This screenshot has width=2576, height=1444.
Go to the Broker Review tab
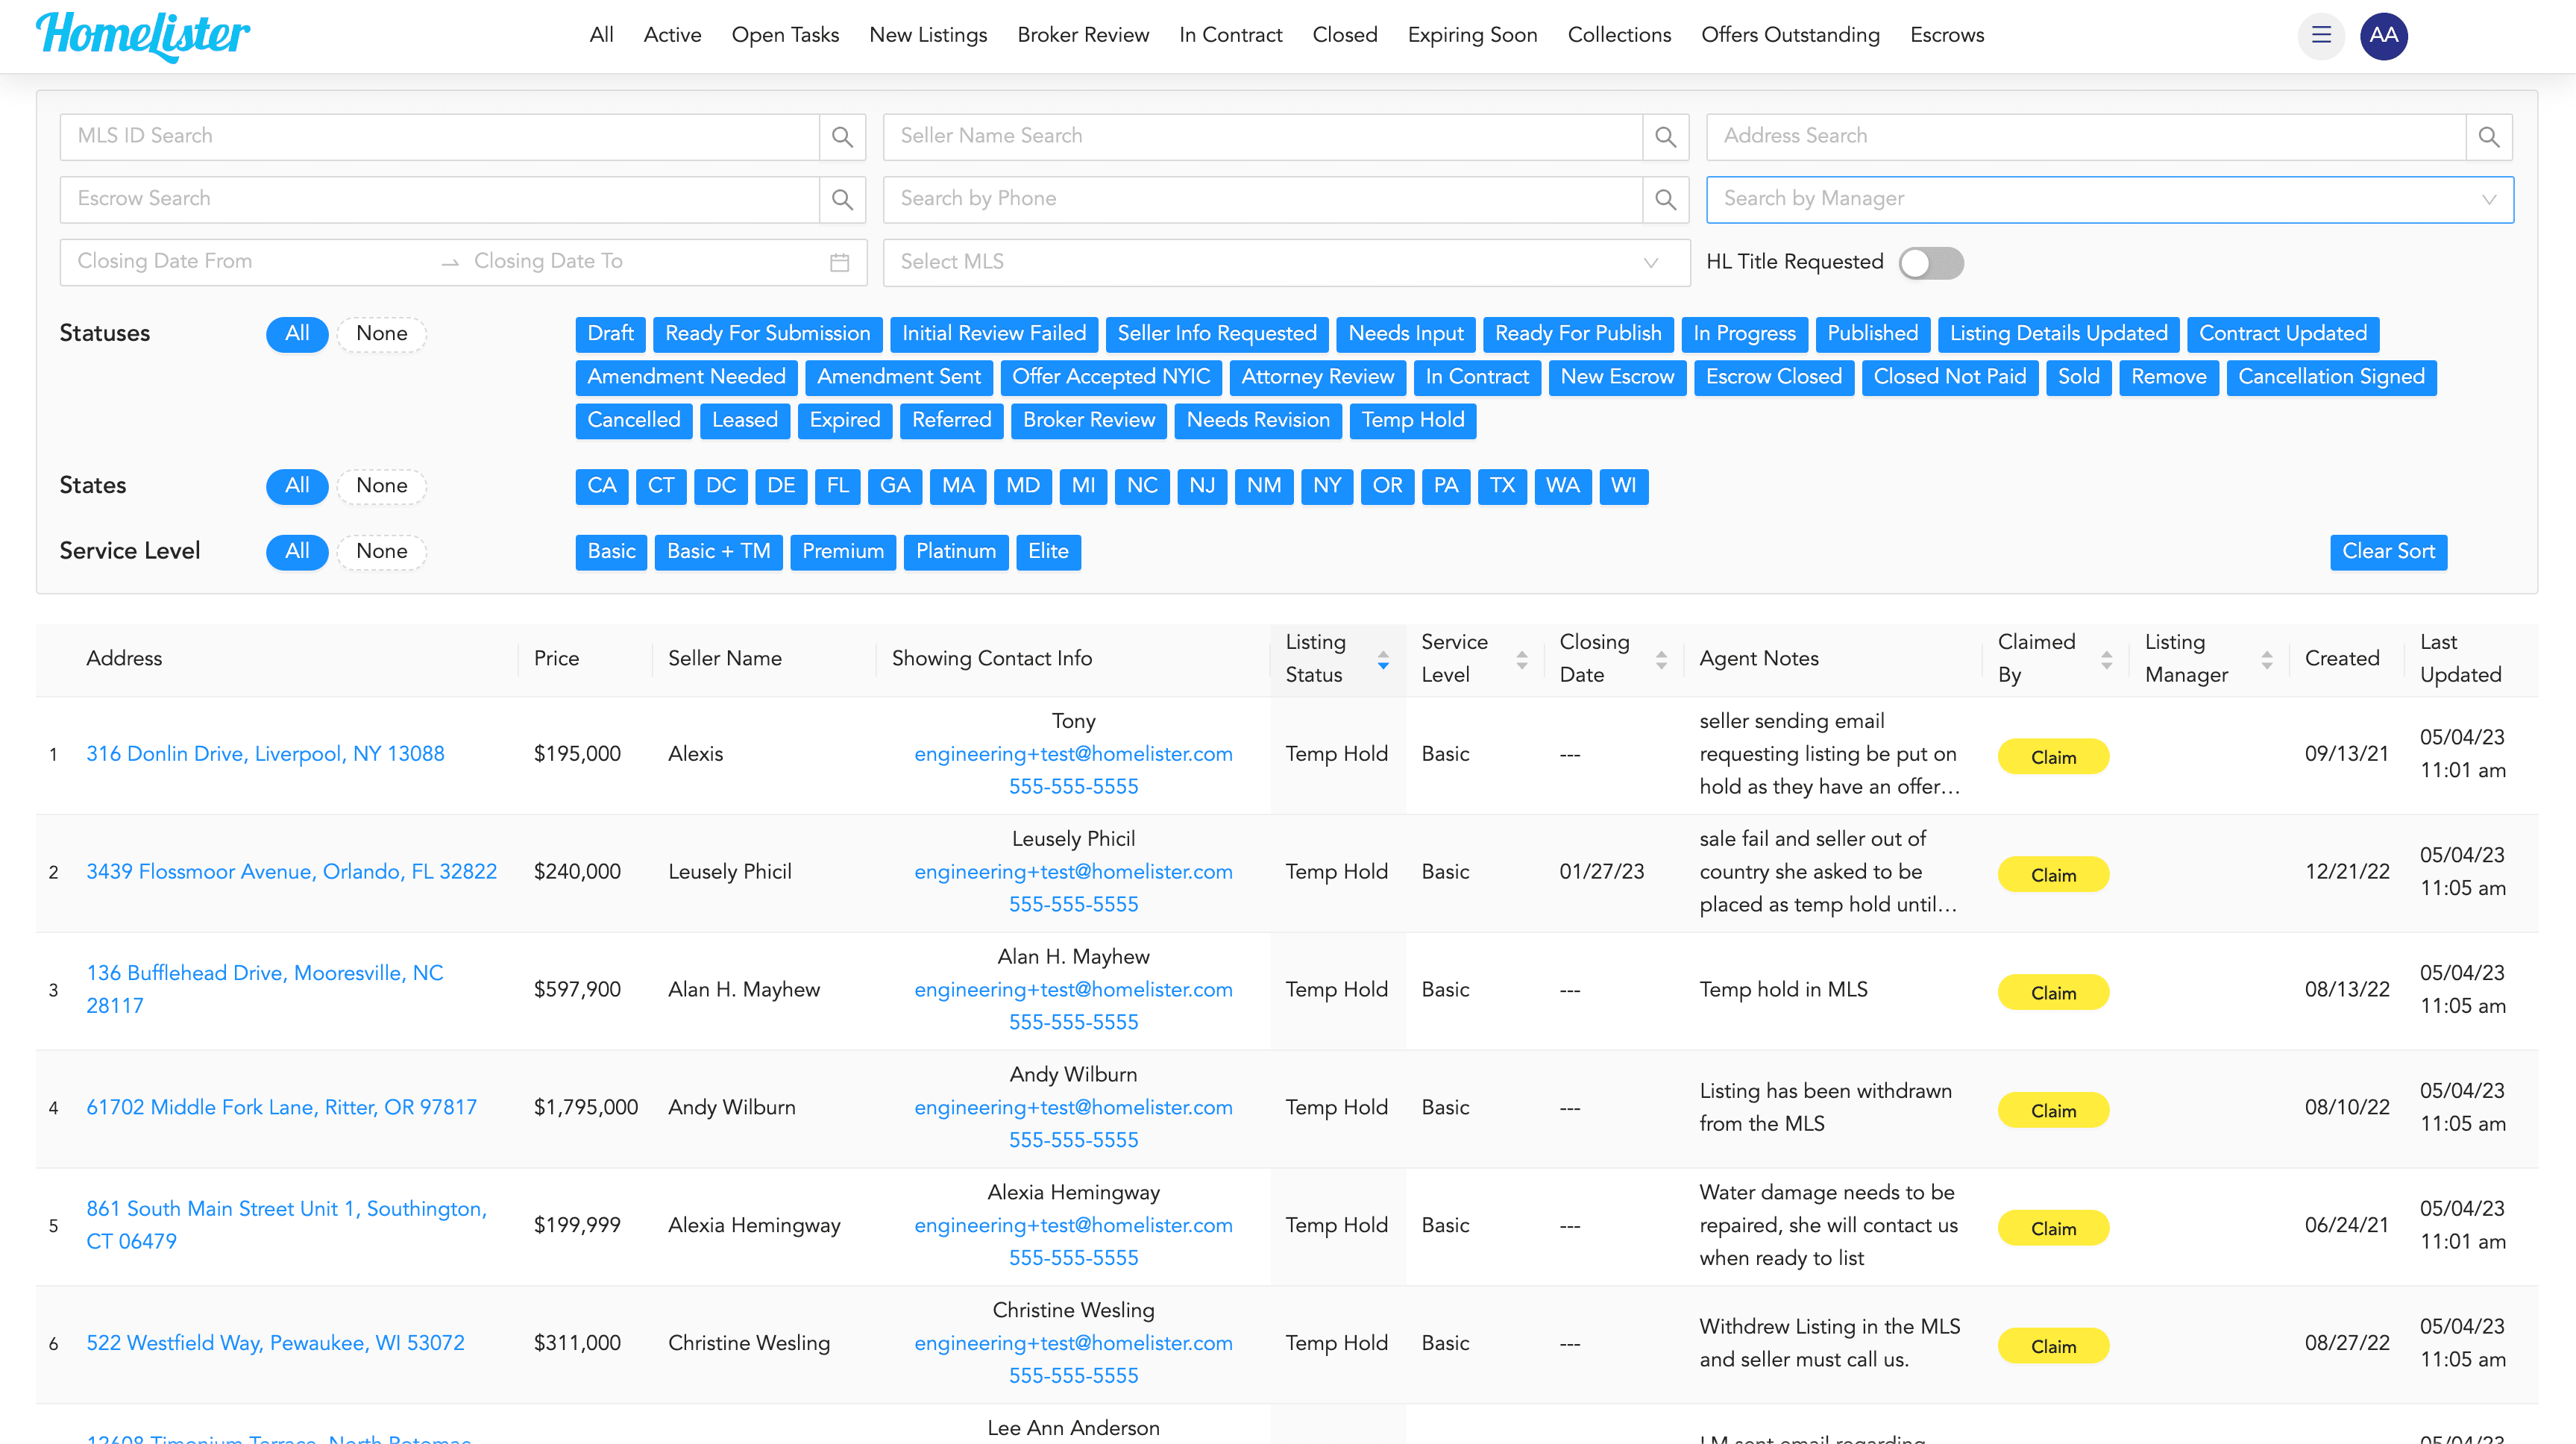1082,36
